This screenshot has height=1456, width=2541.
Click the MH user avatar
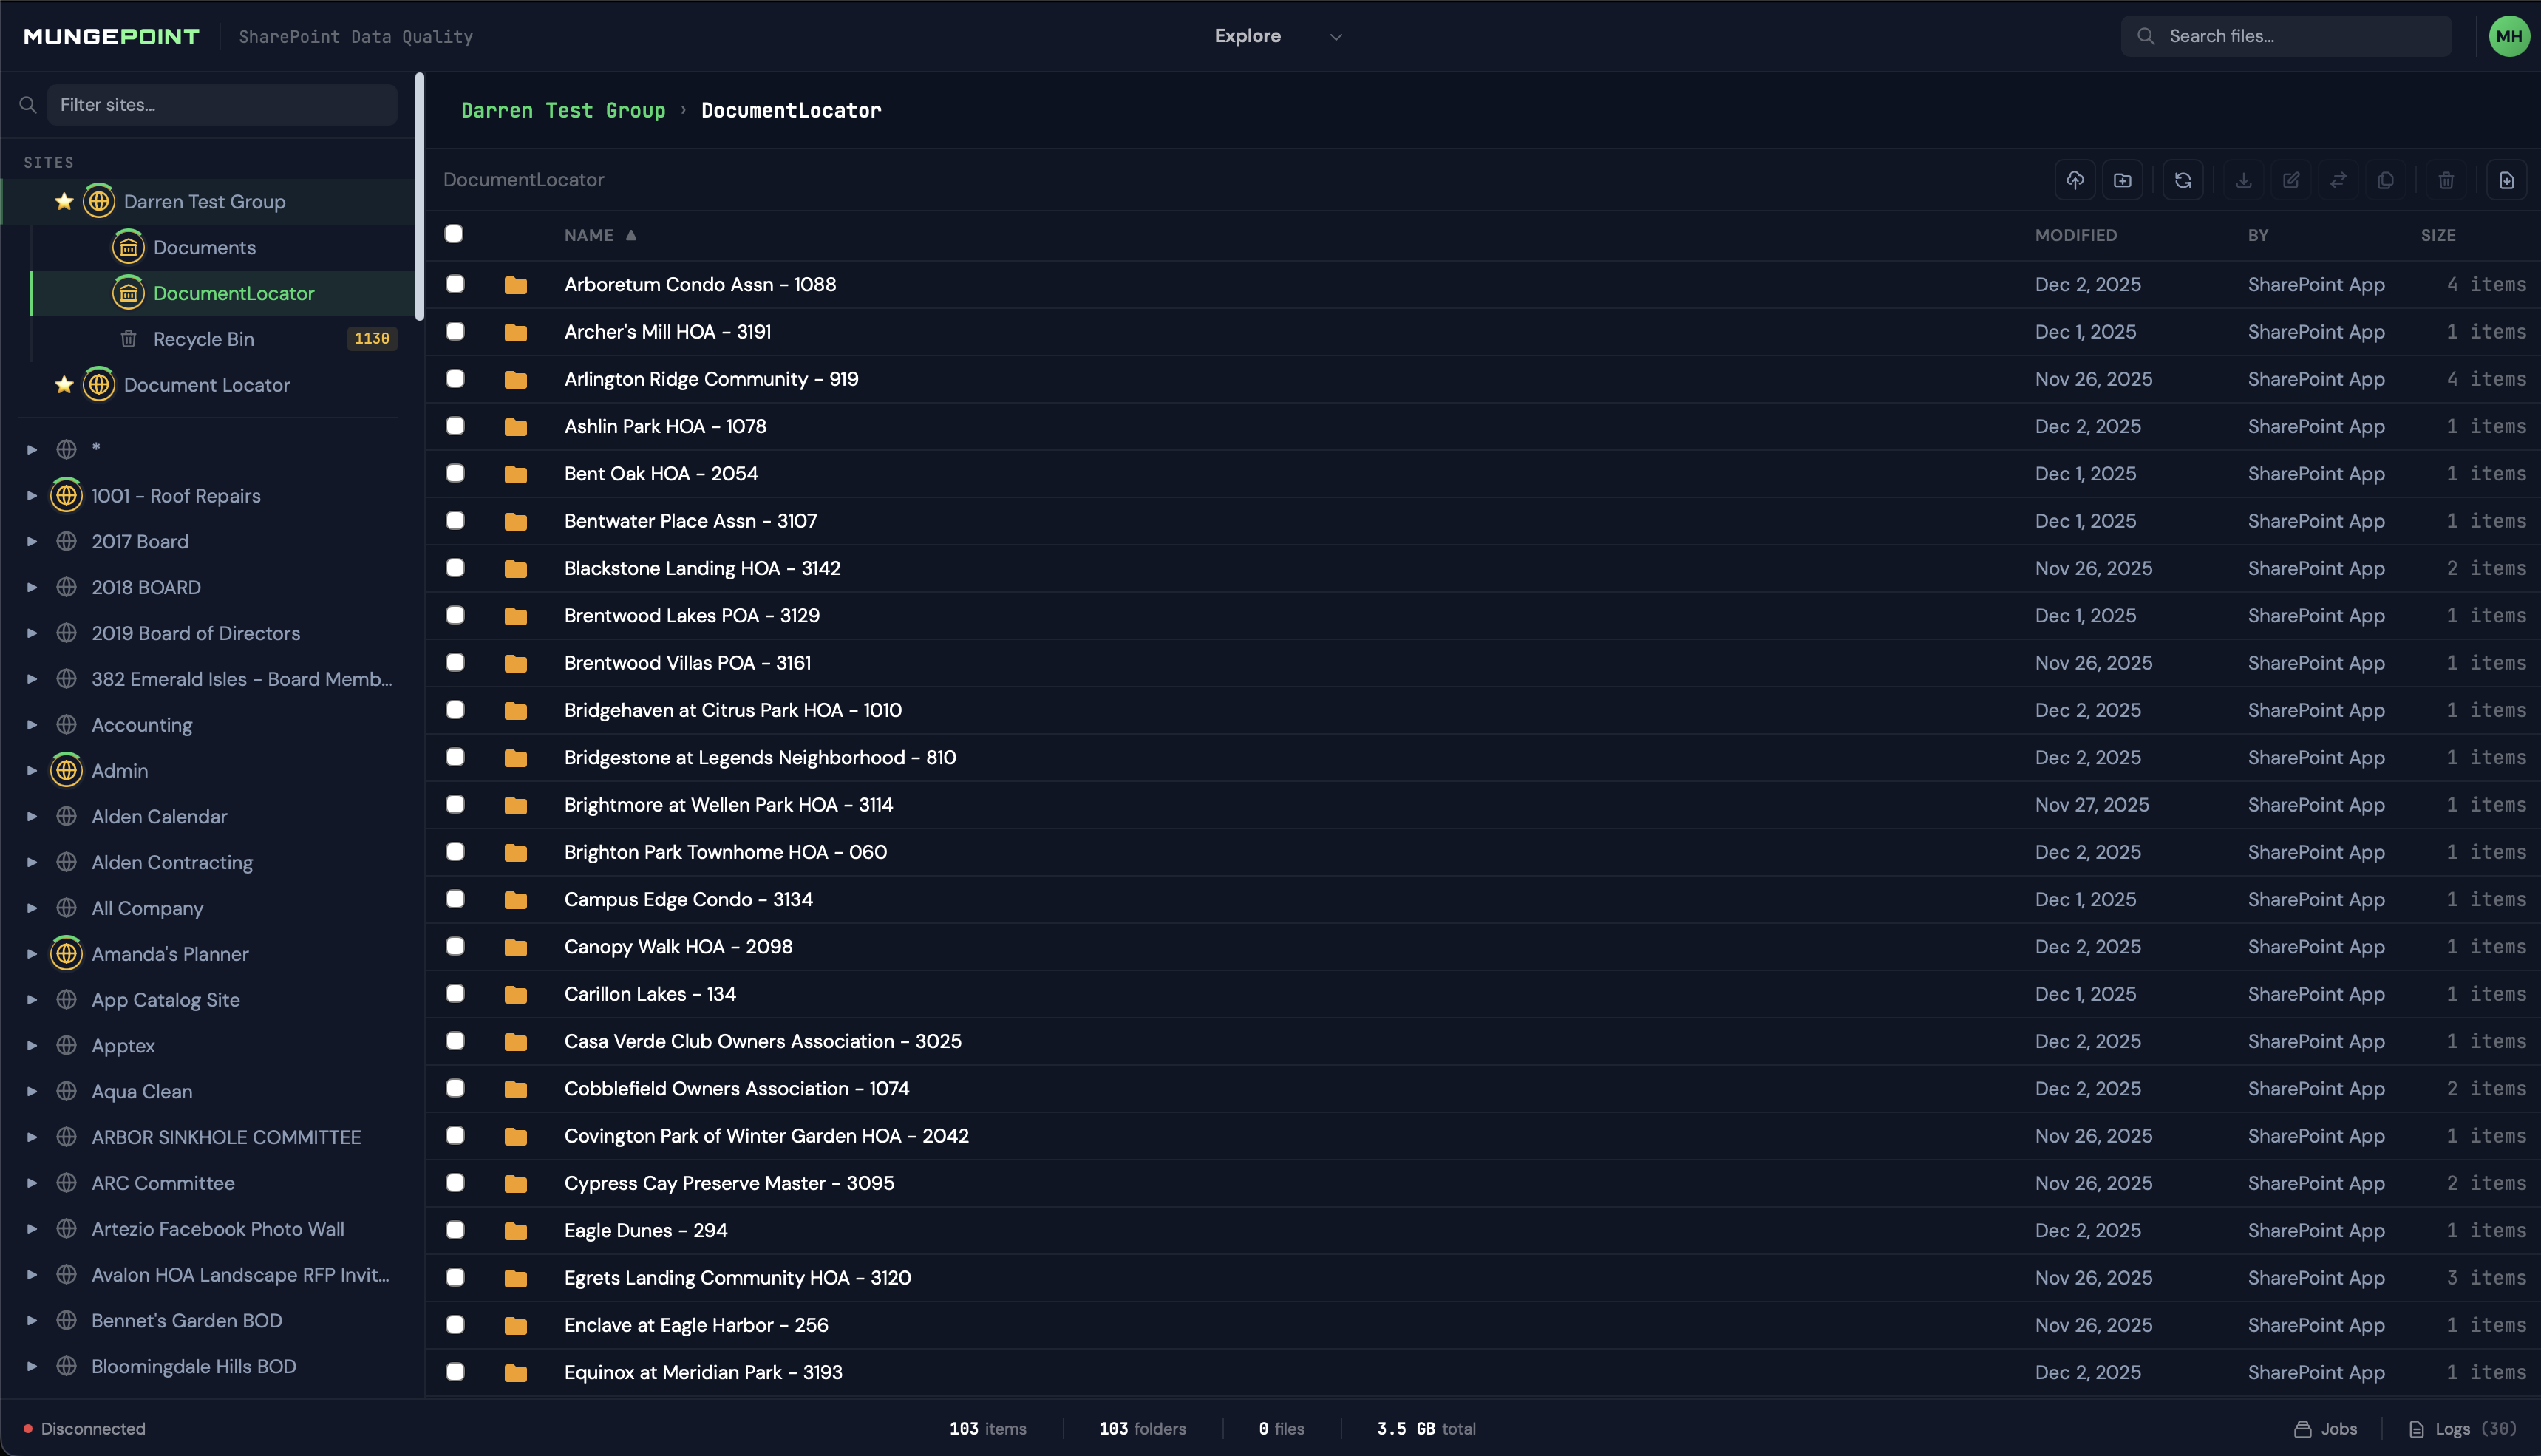click(2508, 36)
